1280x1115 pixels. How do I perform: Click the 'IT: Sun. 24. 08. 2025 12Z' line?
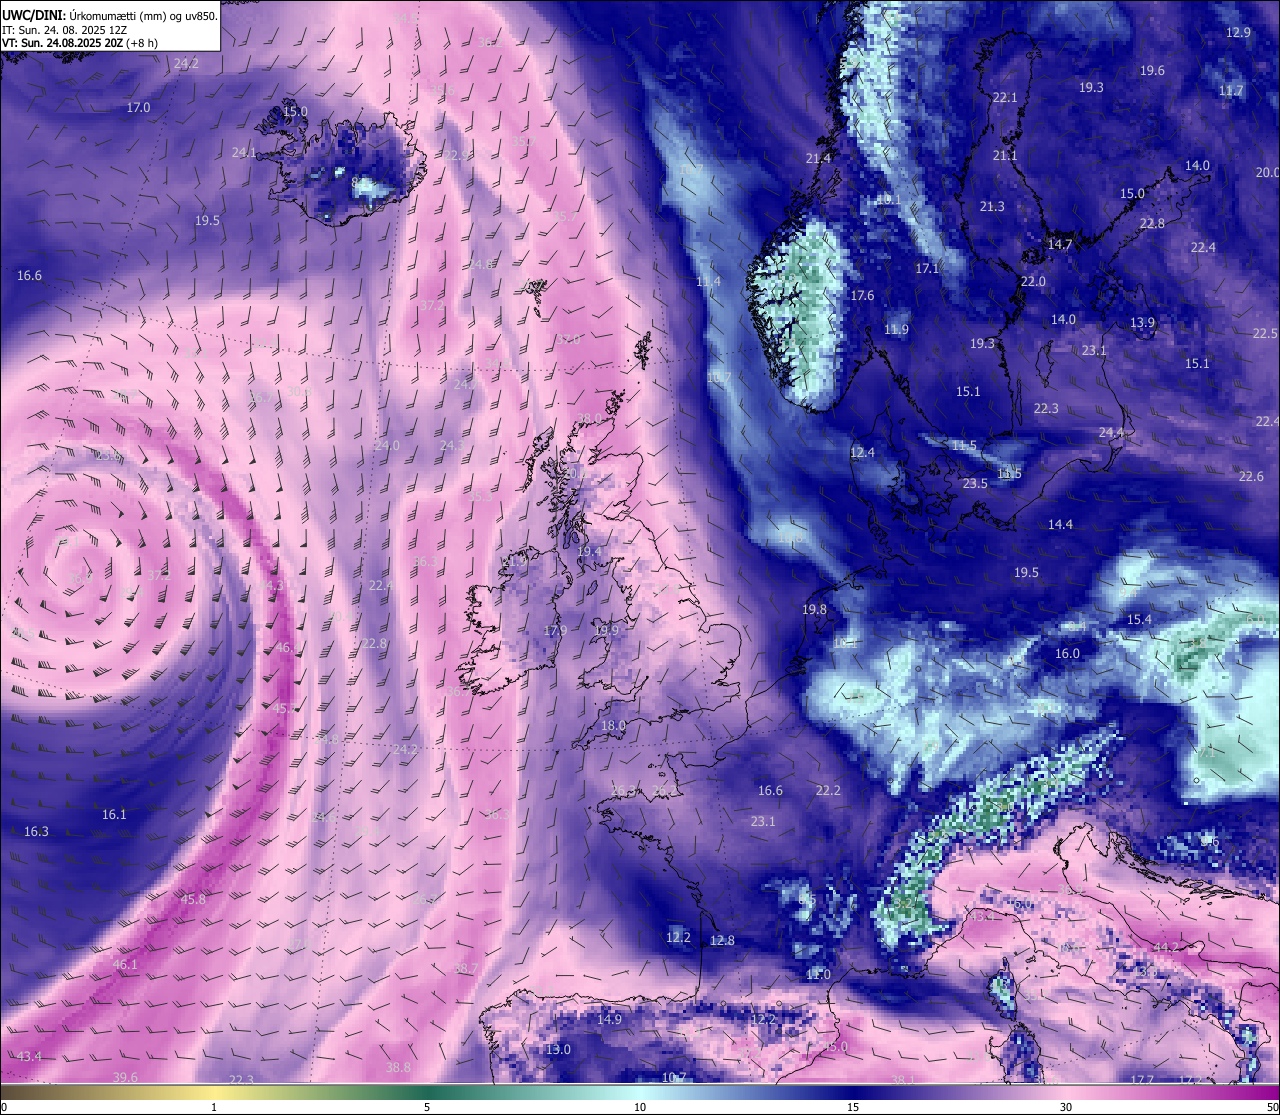(x=65, y=30)
